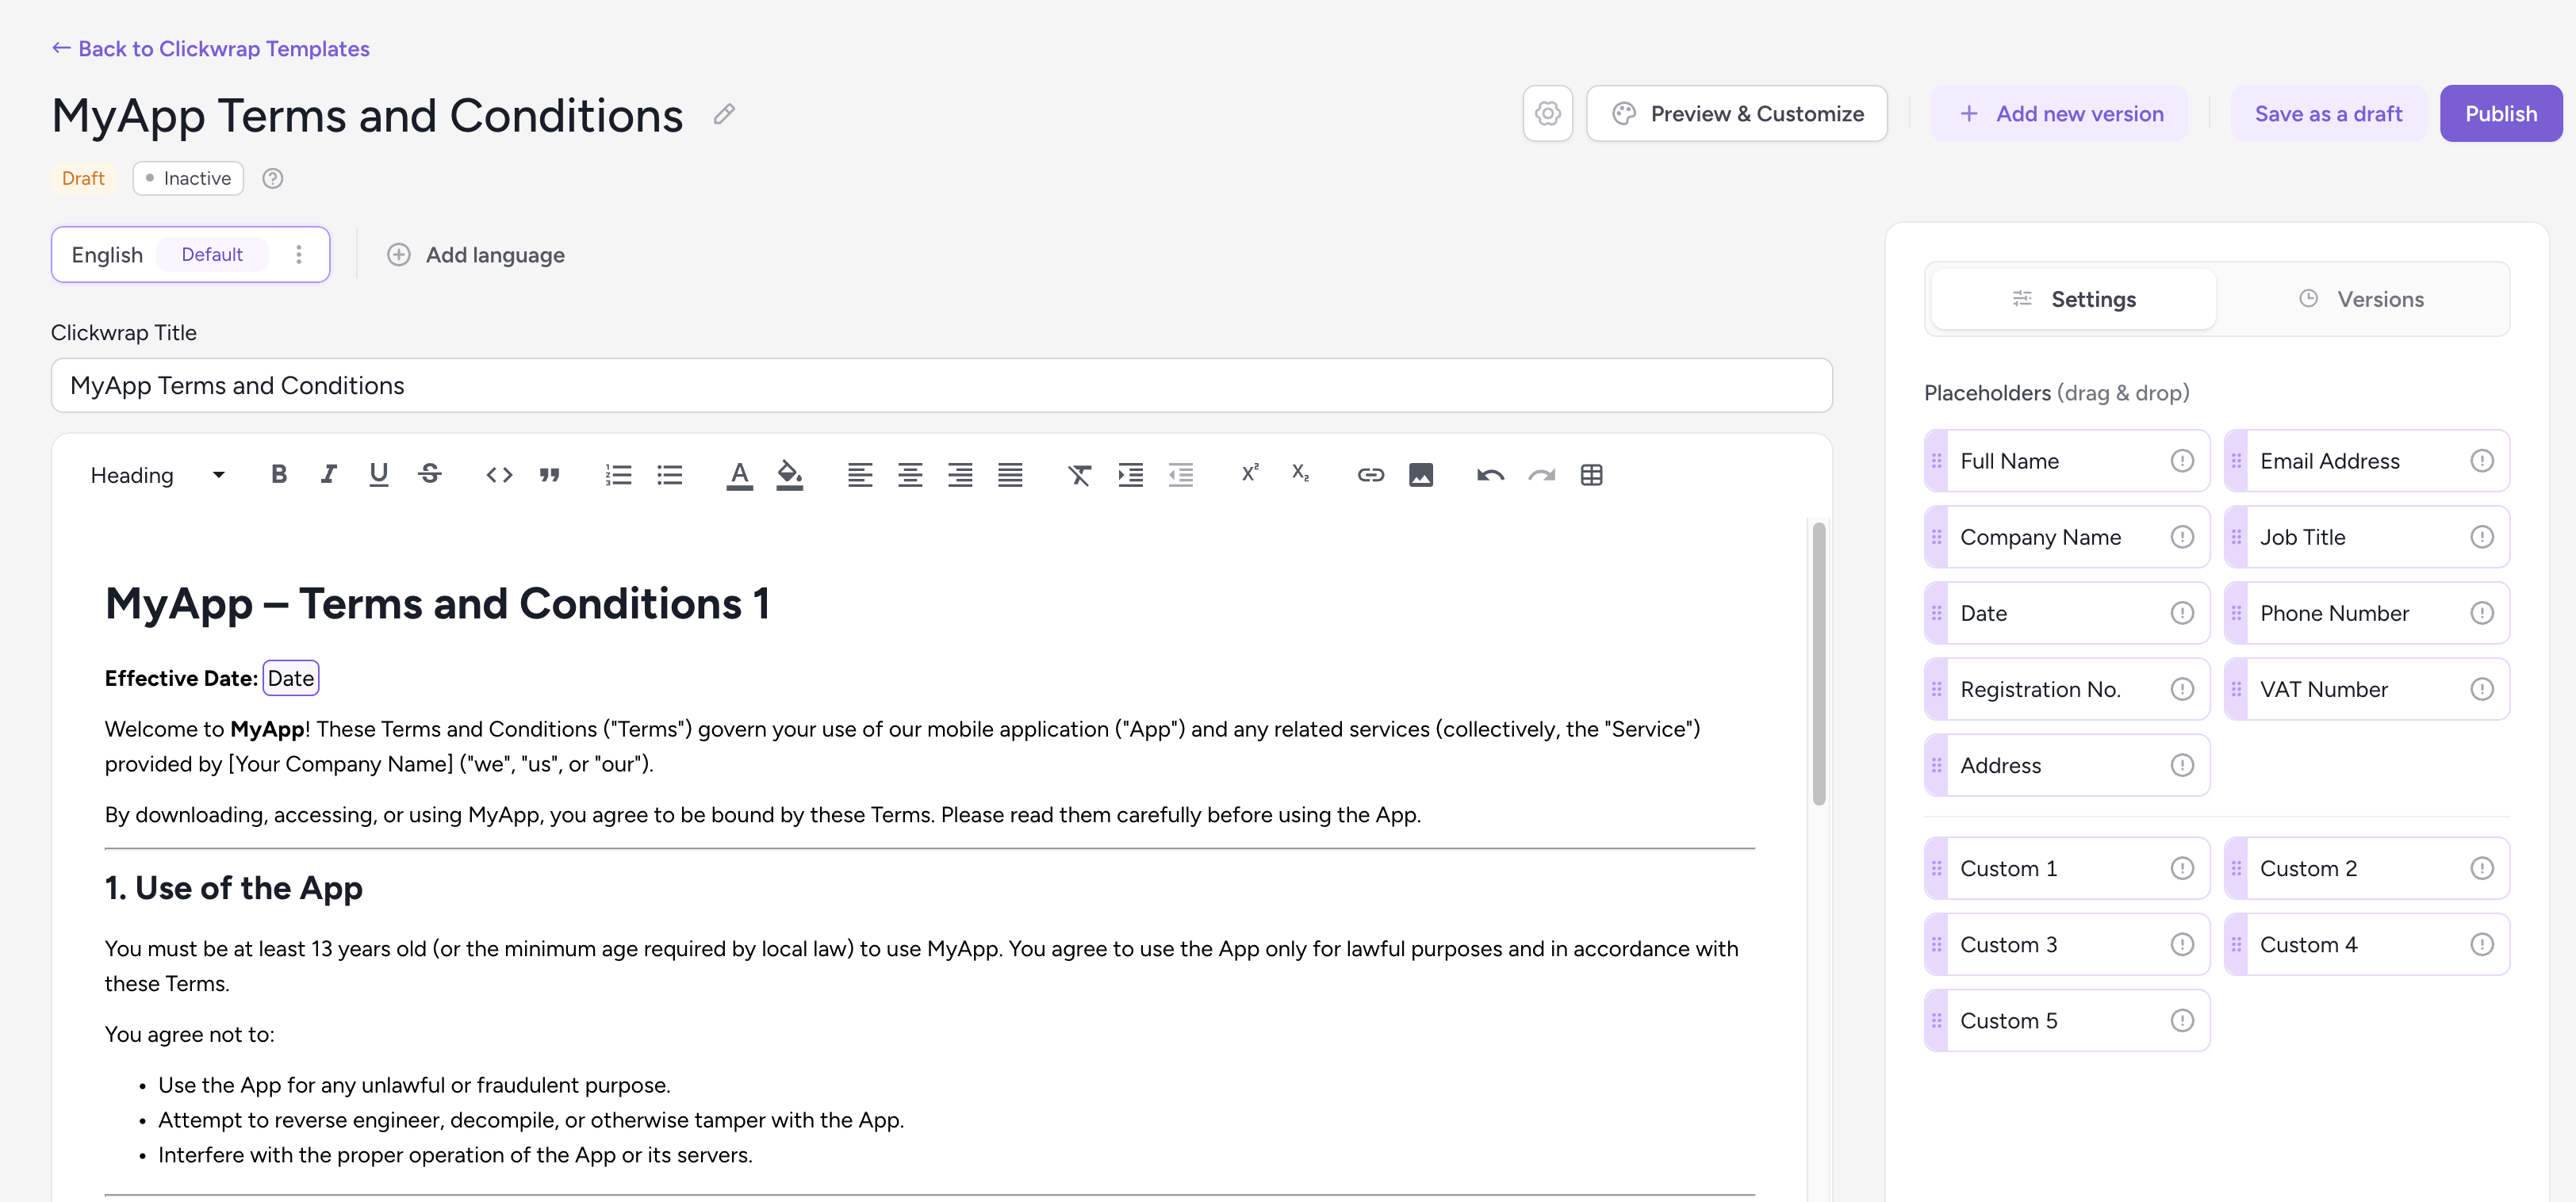Open the English language options menu
The height and width of the screenshot is (1202, 2576).
(x=299, y=254)
